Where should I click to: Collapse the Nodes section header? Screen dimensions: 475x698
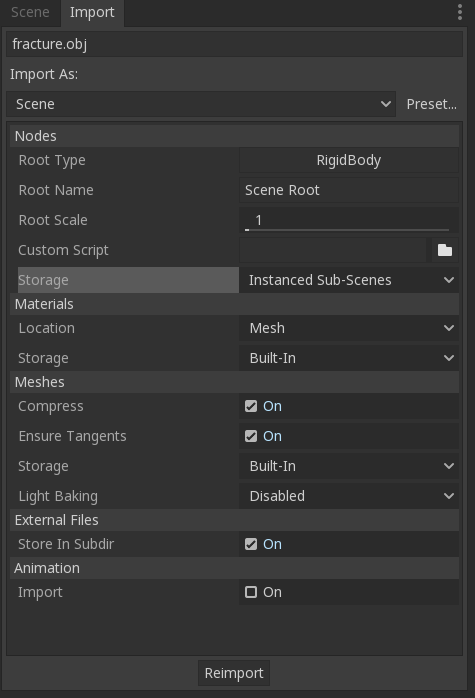pyautogui.click(x=235, y=136)
